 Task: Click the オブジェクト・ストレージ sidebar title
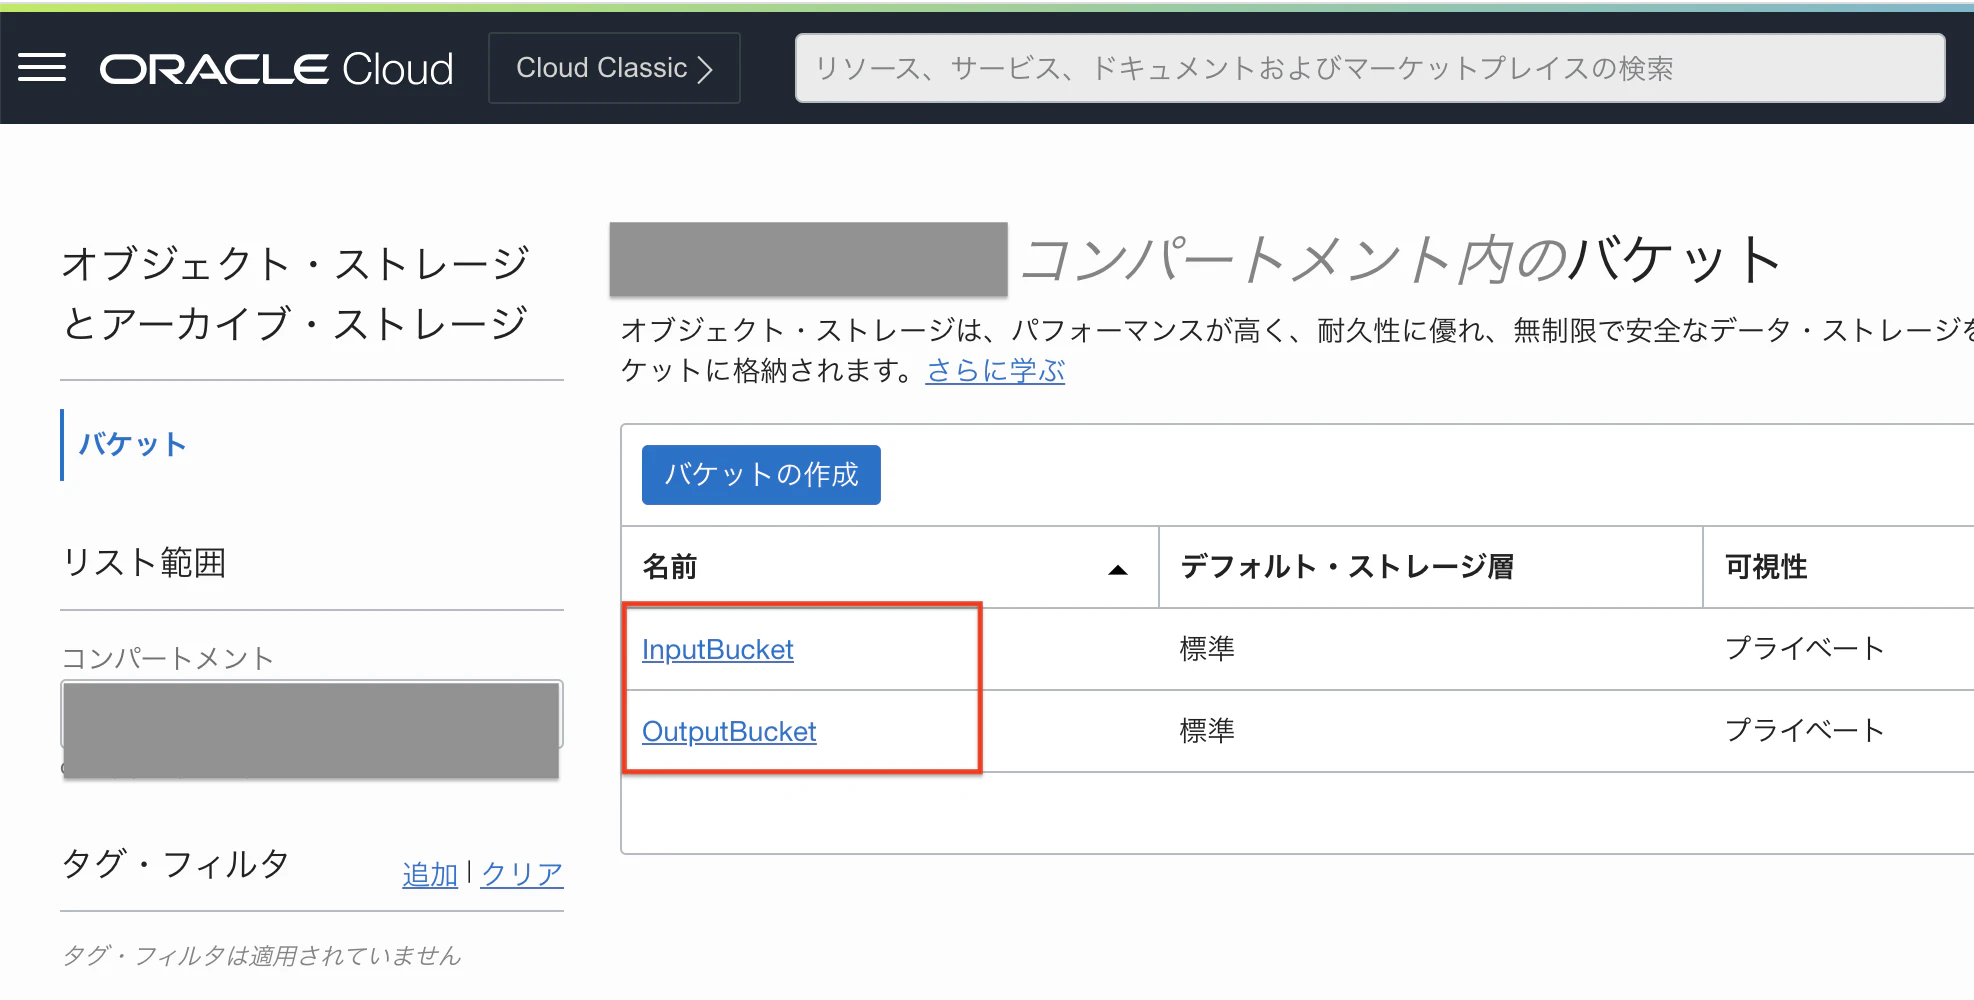coord(295,294)
